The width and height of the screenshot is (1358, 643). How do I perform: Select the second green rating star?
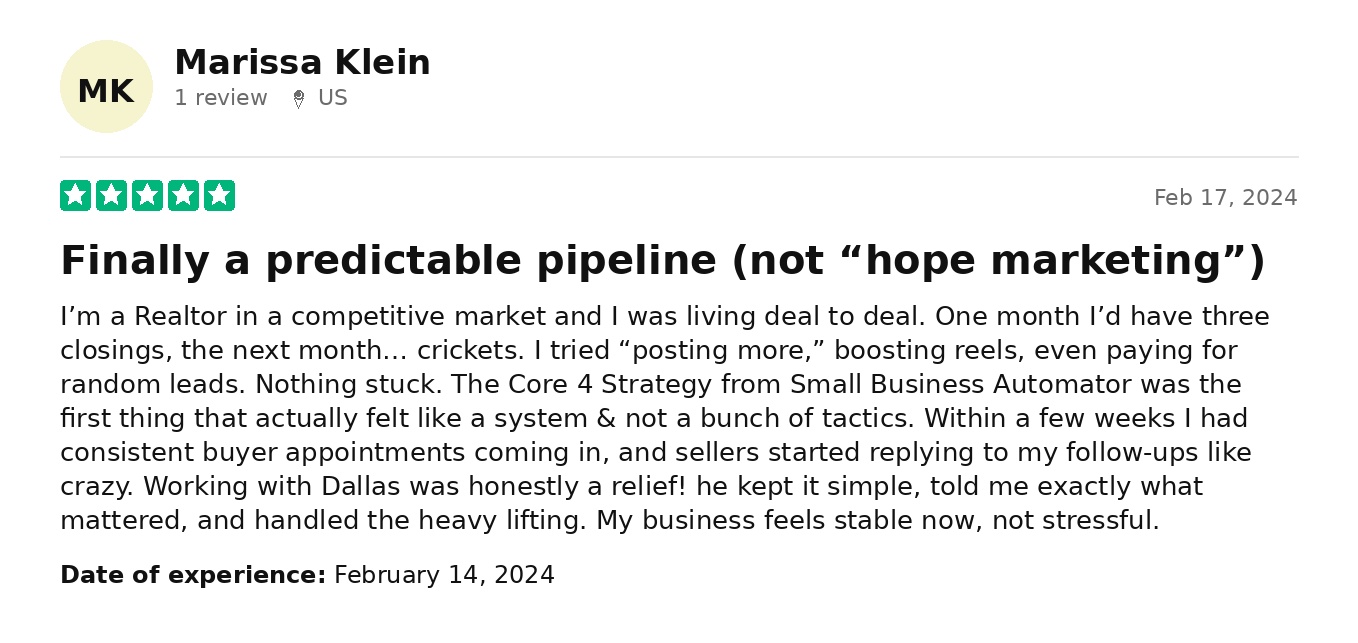point(111,196)
